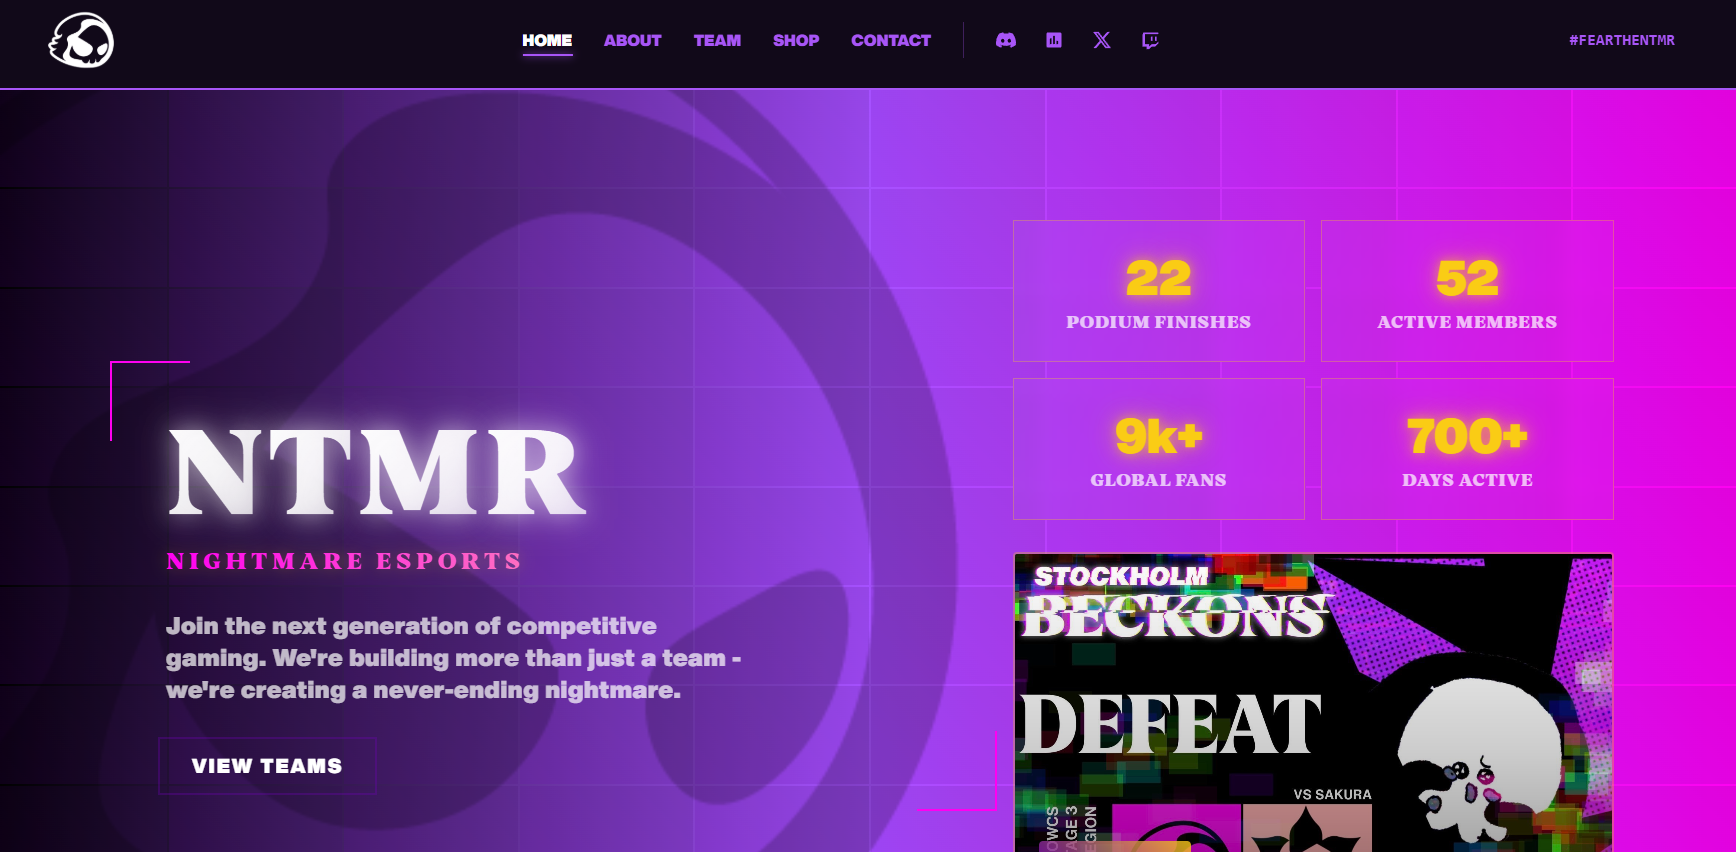Image resolution: width=1736 pixels, height=852 pixels.
Task: Click the 'Join the next generation' paragraph
Action: pos(453,658)
